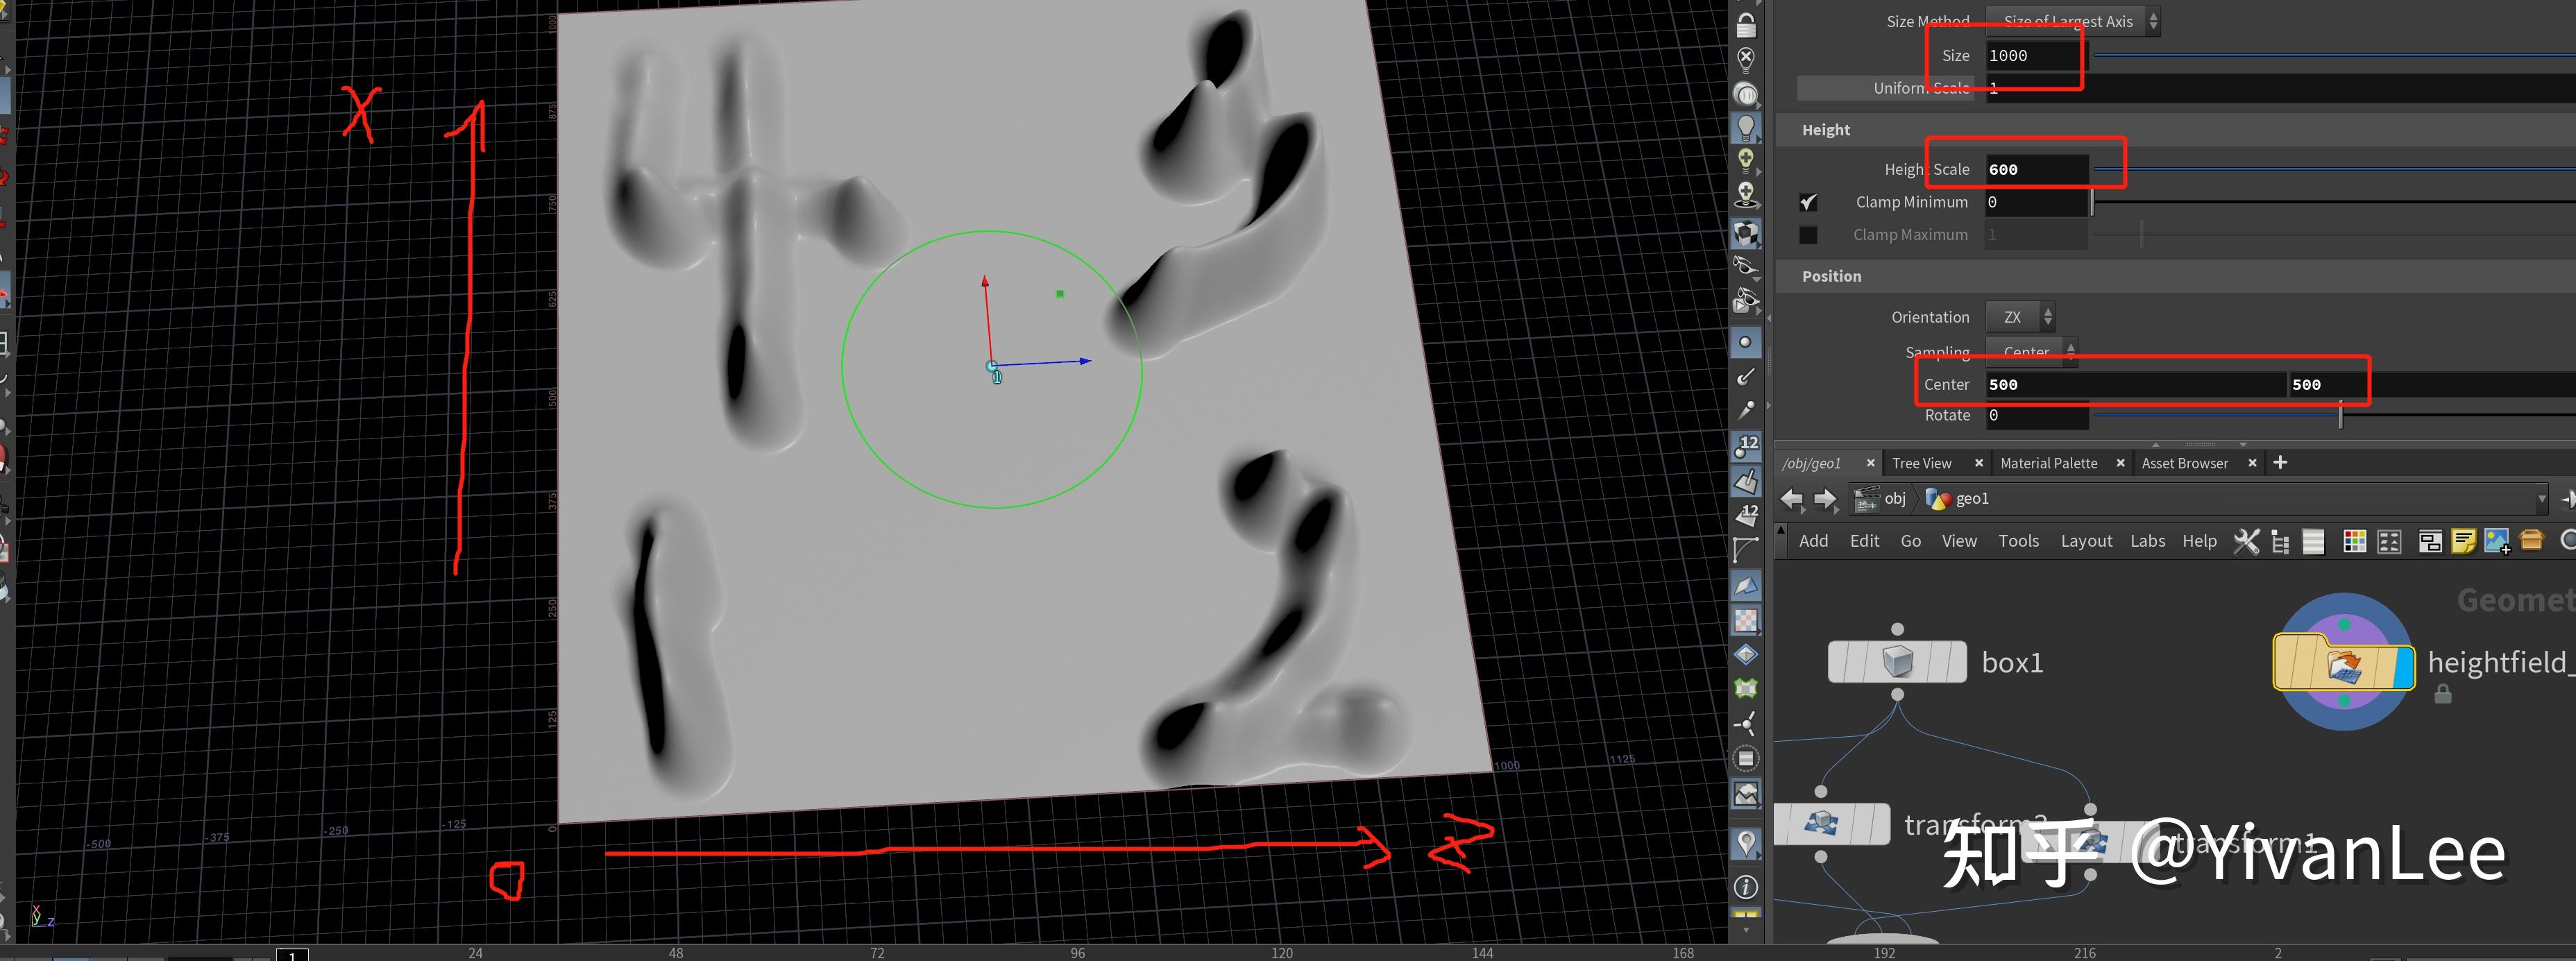Add a sticky note using the note icon
2576x961 pixels.
pos(2465,541)
